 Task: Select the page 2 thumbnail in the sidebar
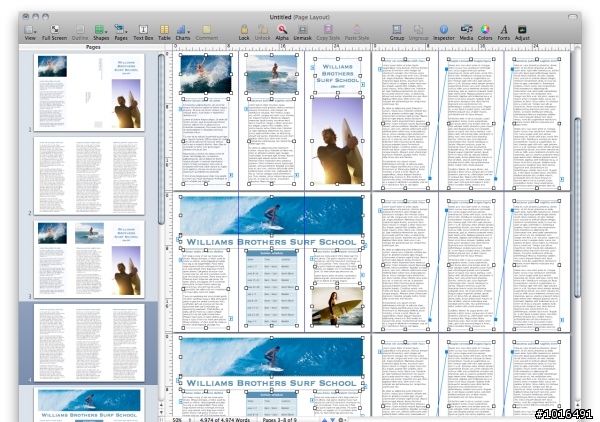pyautogui.click(x=89, y=176)
